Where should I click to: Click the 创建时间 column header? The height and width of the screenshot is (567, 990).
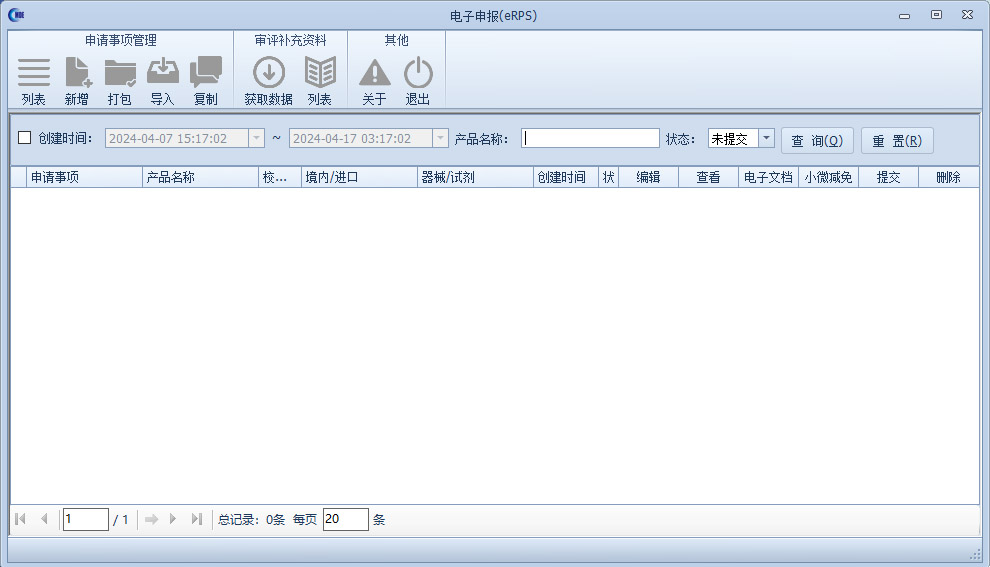pyautogui.click(x=565, y=177)
